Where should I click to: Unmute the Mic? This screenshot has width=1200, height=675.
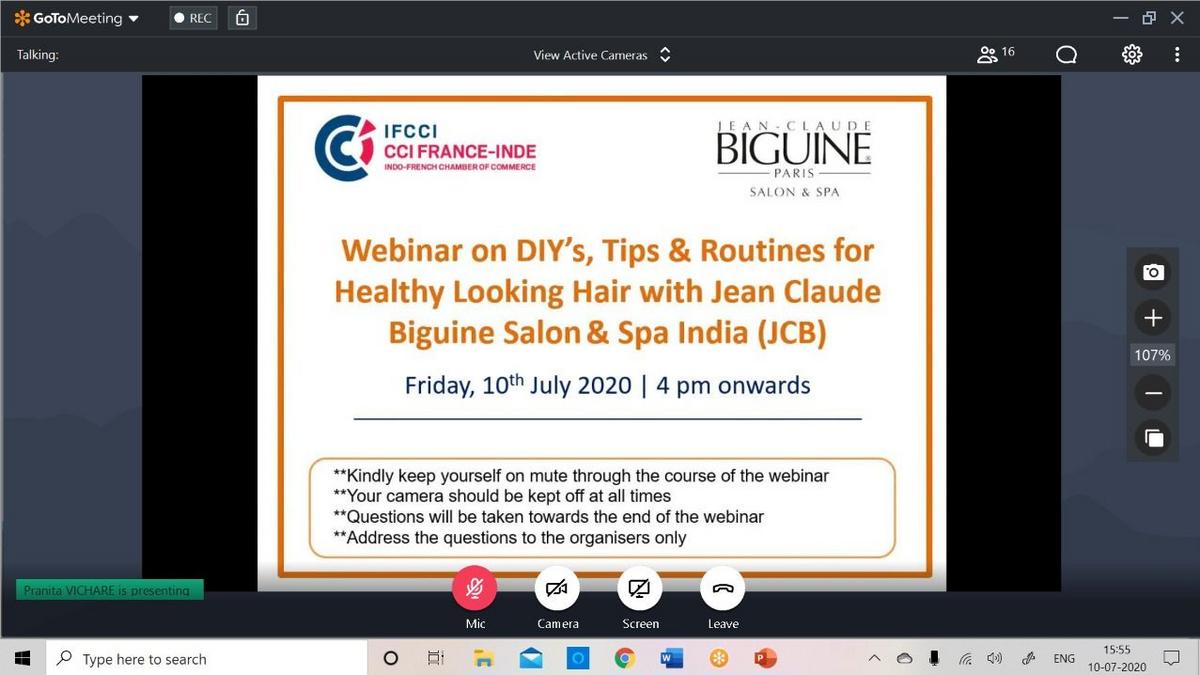[x=475, y=589]
